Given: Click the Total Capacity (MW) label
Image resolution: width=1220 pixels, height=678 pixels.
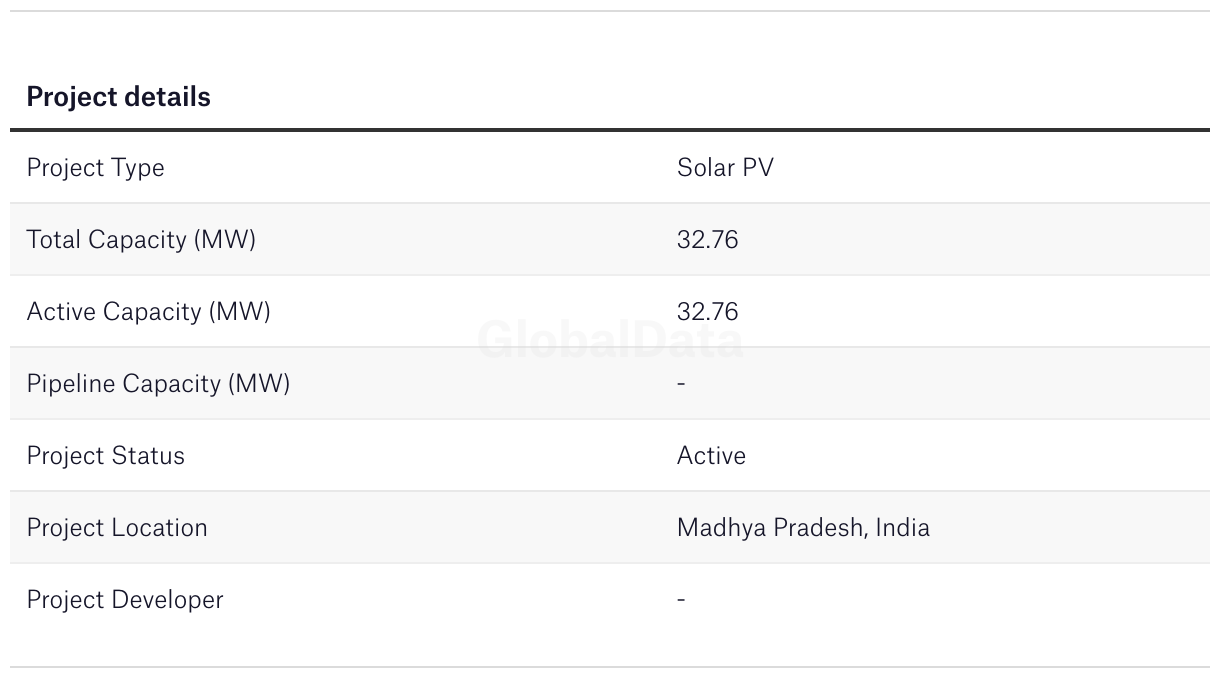Looking at the screenshot, I should click(141, 240).
